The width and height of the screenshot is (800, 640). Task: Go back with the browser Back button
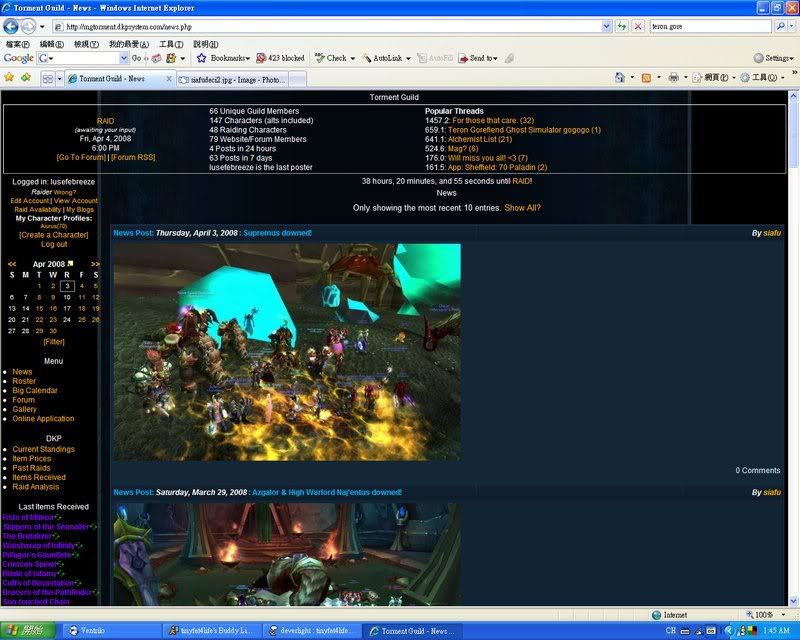(11, 26)
